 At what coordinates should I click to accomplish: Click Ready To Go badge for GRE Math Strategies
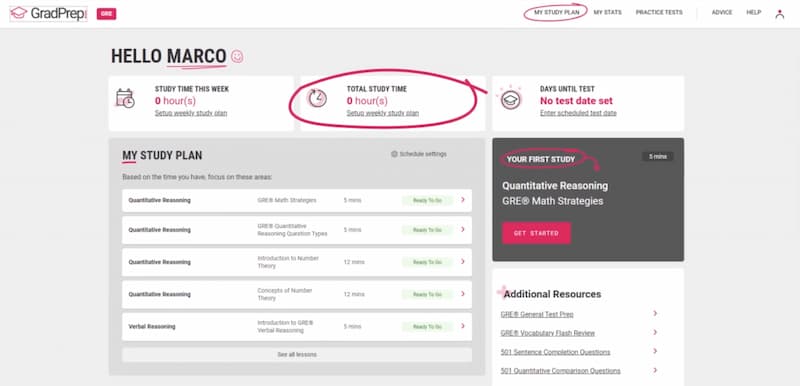tap(428, 200)
